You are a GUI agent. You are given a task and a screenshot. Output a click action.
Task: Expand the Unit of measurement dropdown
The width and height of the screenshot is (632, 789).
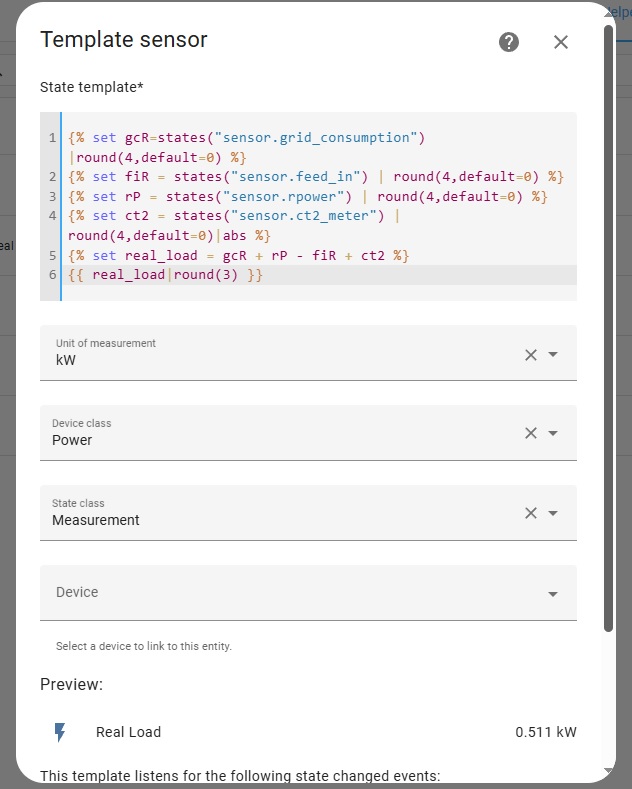[553, 354]
